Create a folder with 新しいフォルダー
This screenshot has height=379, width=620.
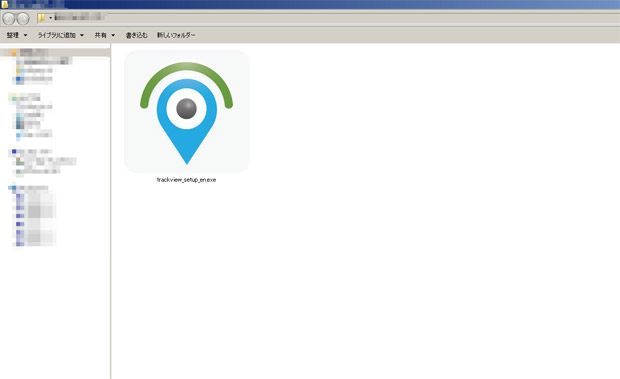pos(176,35)
